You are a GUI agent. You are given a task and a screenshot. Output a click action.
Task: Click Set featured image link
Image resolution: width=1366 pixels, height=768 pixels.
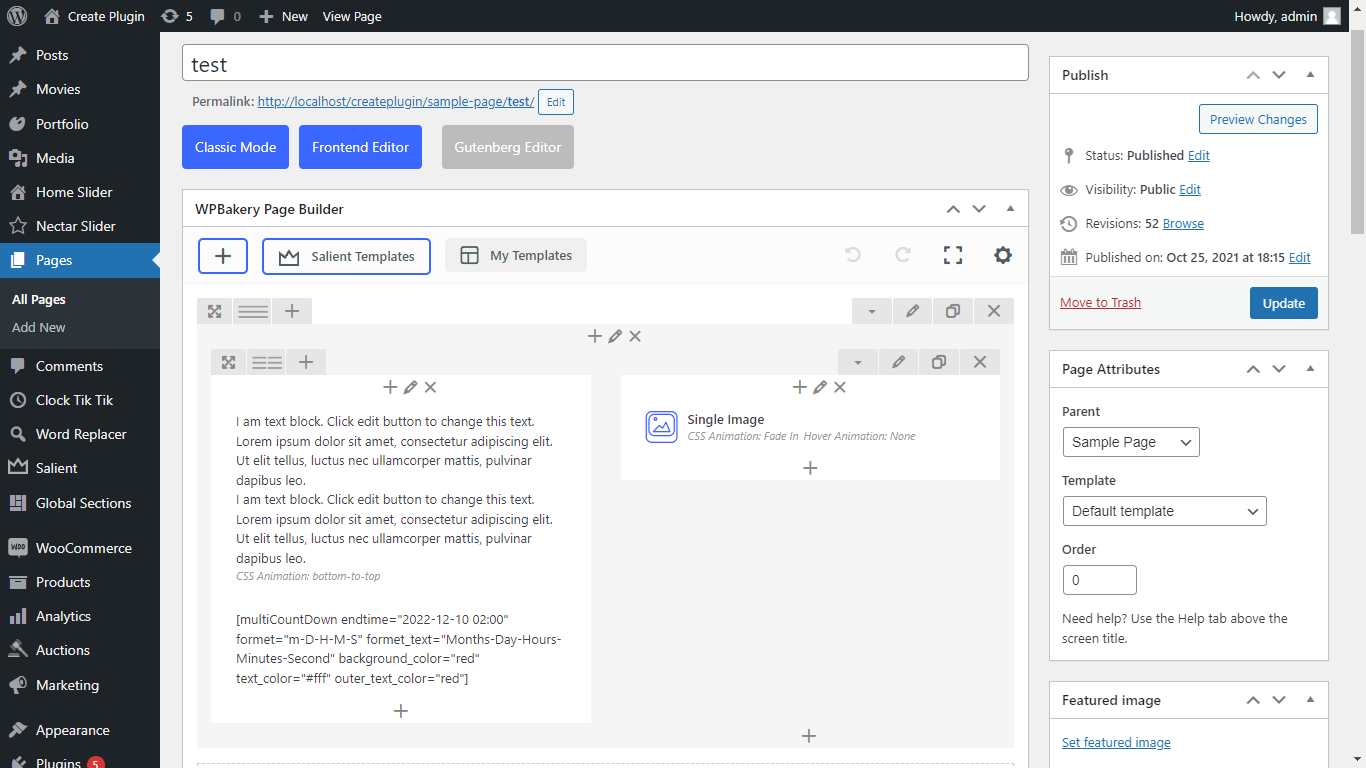(x=1116, y=743)
